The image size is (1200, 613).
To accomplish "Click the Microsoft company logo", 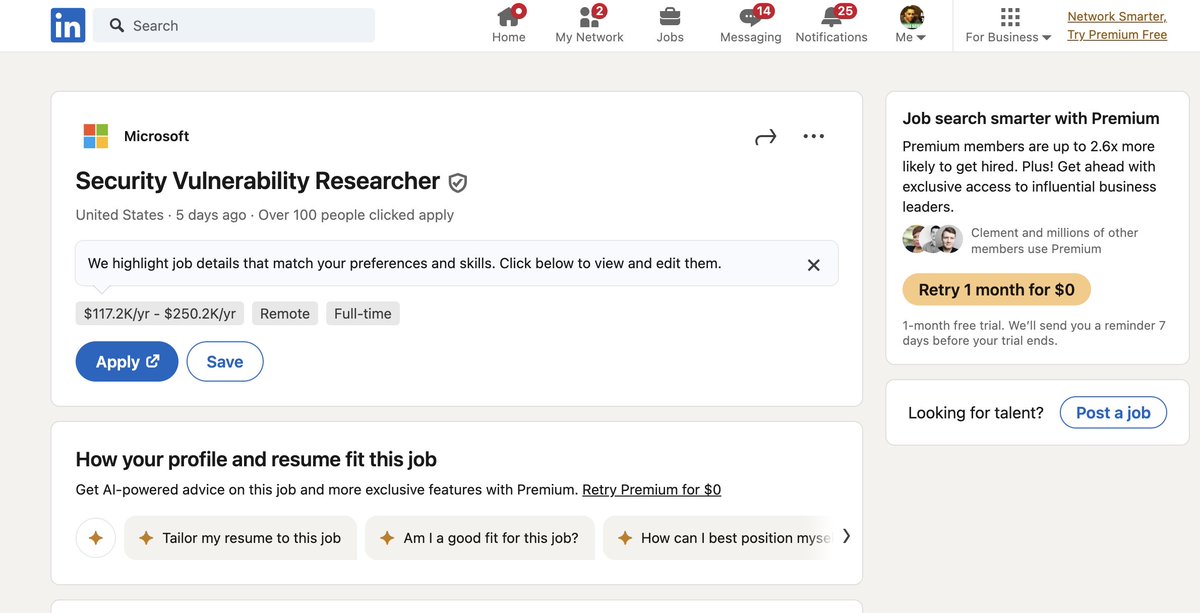I will pyautogui.click(x=96, y=136).
